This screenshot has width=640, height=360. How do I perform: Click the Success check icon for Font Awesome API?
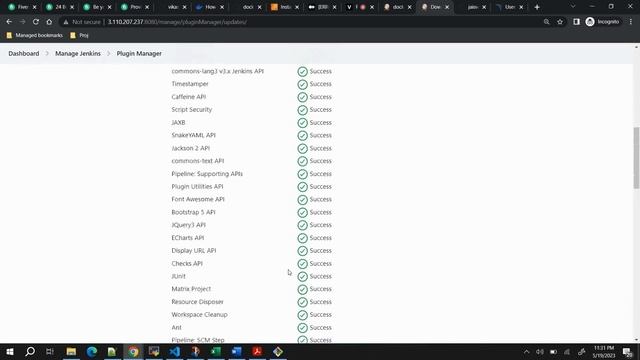coord(302,200)
